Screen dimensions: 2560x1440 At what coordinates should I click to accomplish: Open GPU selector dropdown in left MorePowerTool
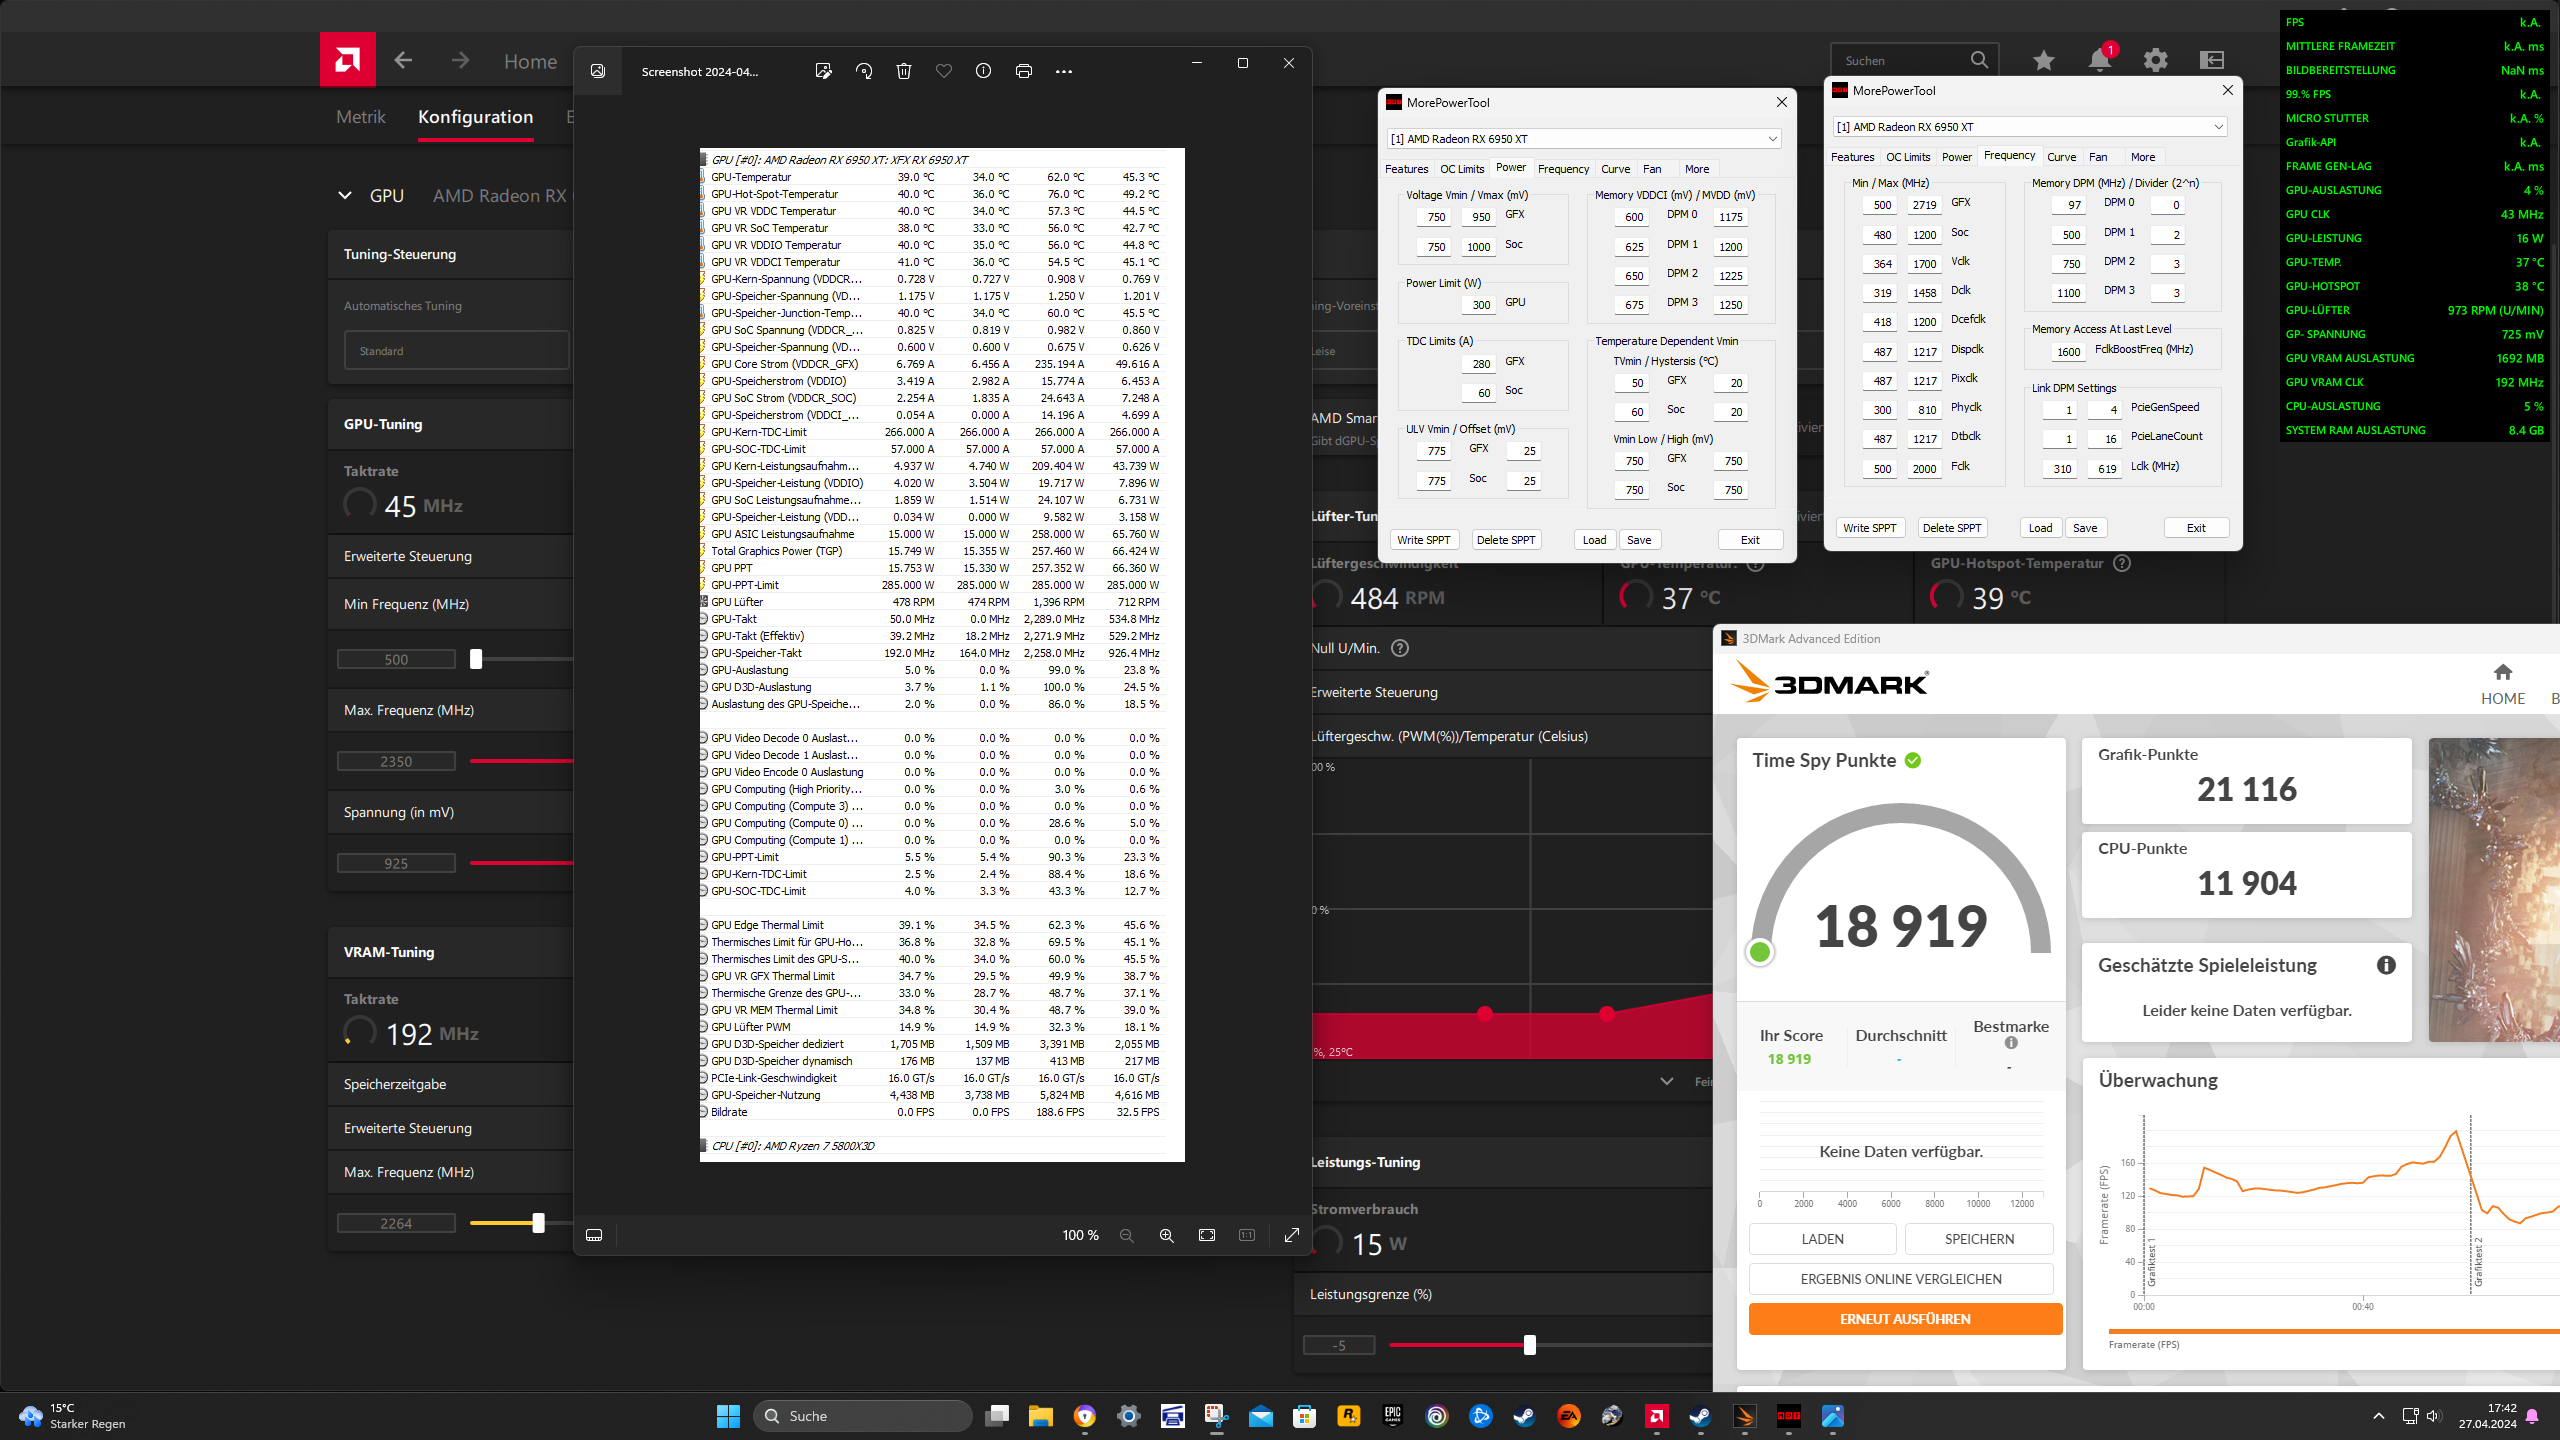pyautogui.click(x=1772, y=139)
